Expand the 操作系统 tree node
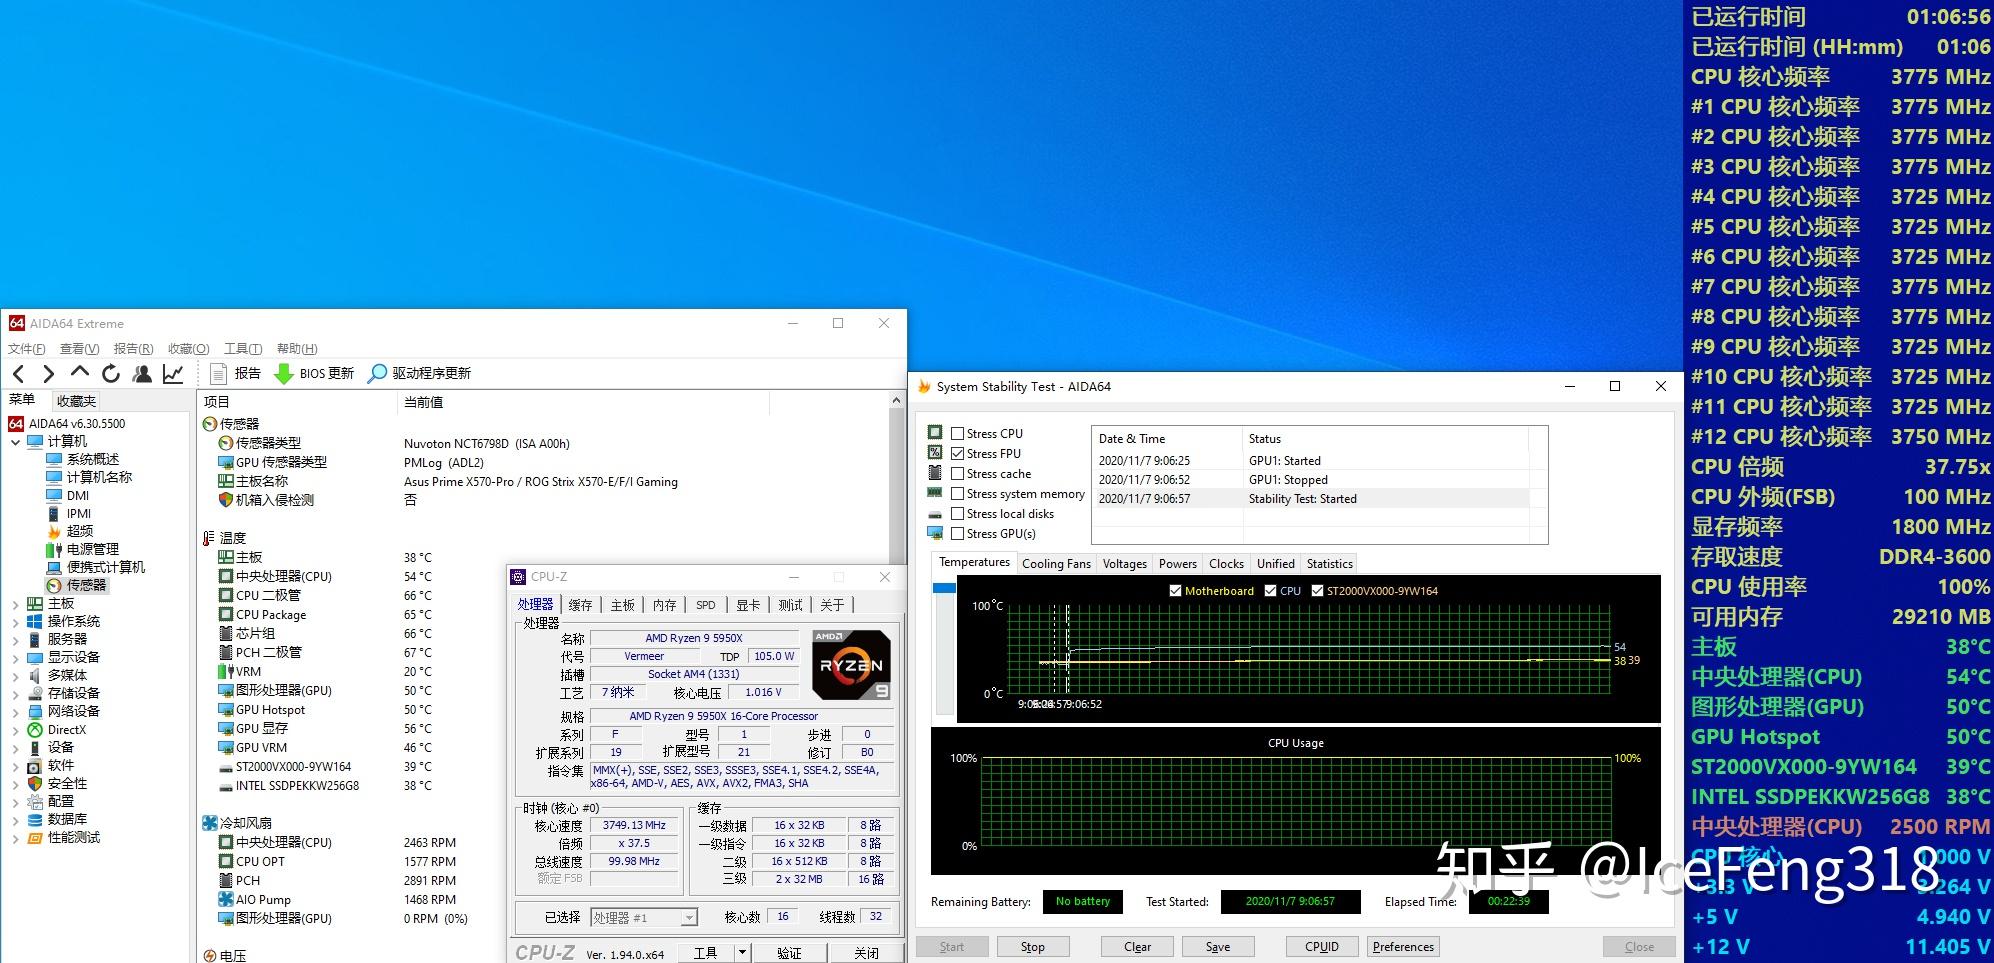 click(x=15, y=622)
